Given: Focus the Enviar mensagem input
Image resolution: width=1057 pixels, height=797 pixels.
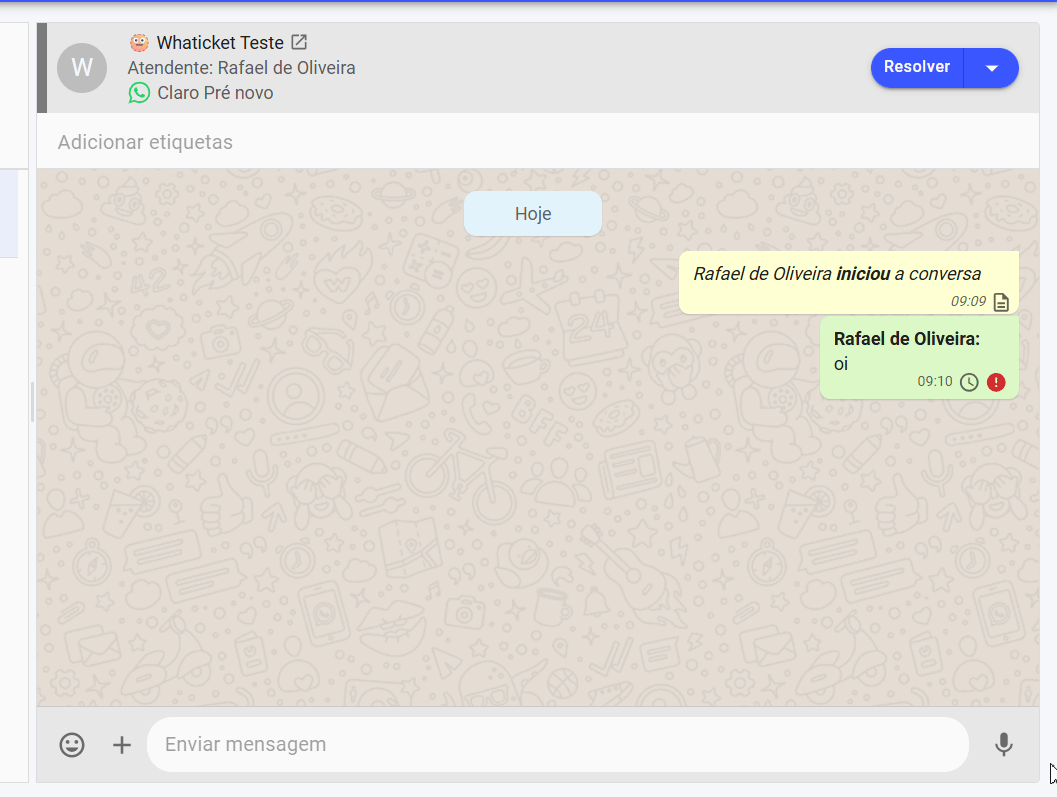Looking at the screenshot, I should (x=557, y=744).
